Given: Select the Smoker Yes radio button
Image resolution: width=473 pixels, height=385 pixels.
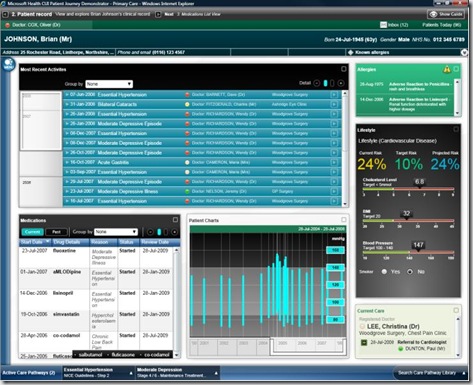Looking at the screenshot, I should click(384, 272).
